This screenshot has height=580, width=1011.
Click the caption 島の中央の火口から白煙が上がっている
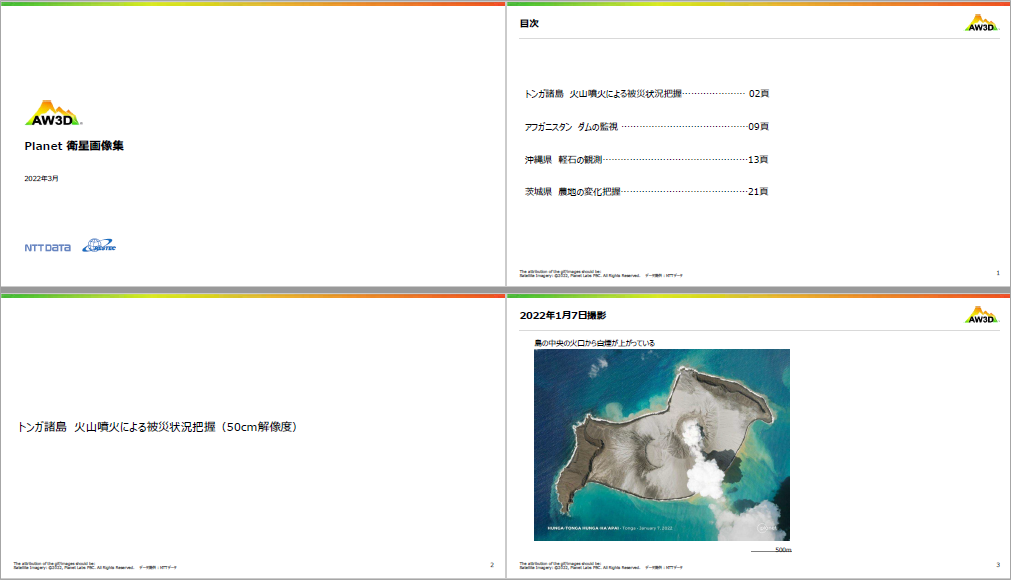pyautogui.click(x=594, y=343)
